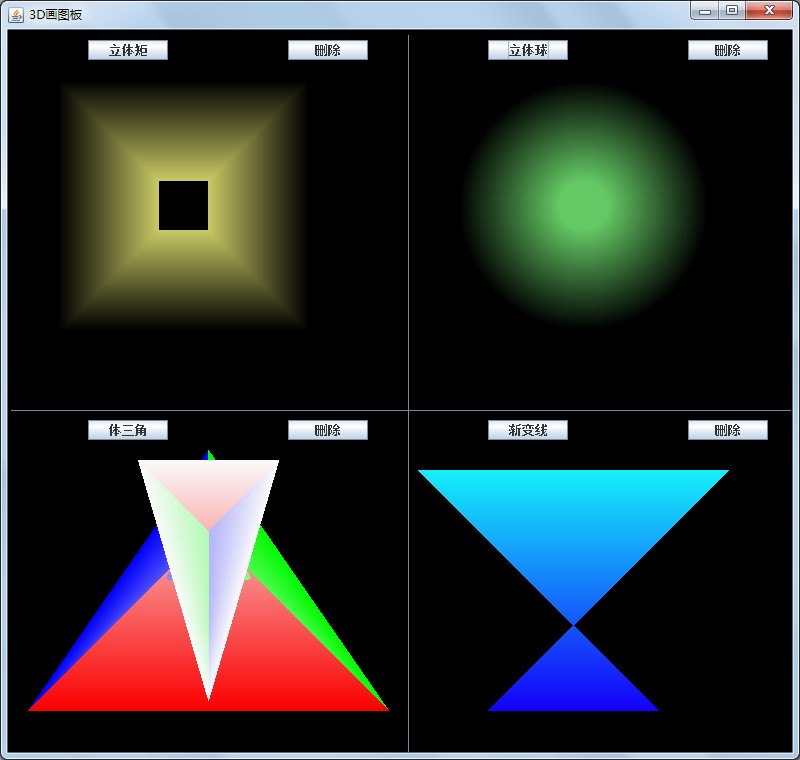Click the green glowing sphere

[x=583, y=204]
